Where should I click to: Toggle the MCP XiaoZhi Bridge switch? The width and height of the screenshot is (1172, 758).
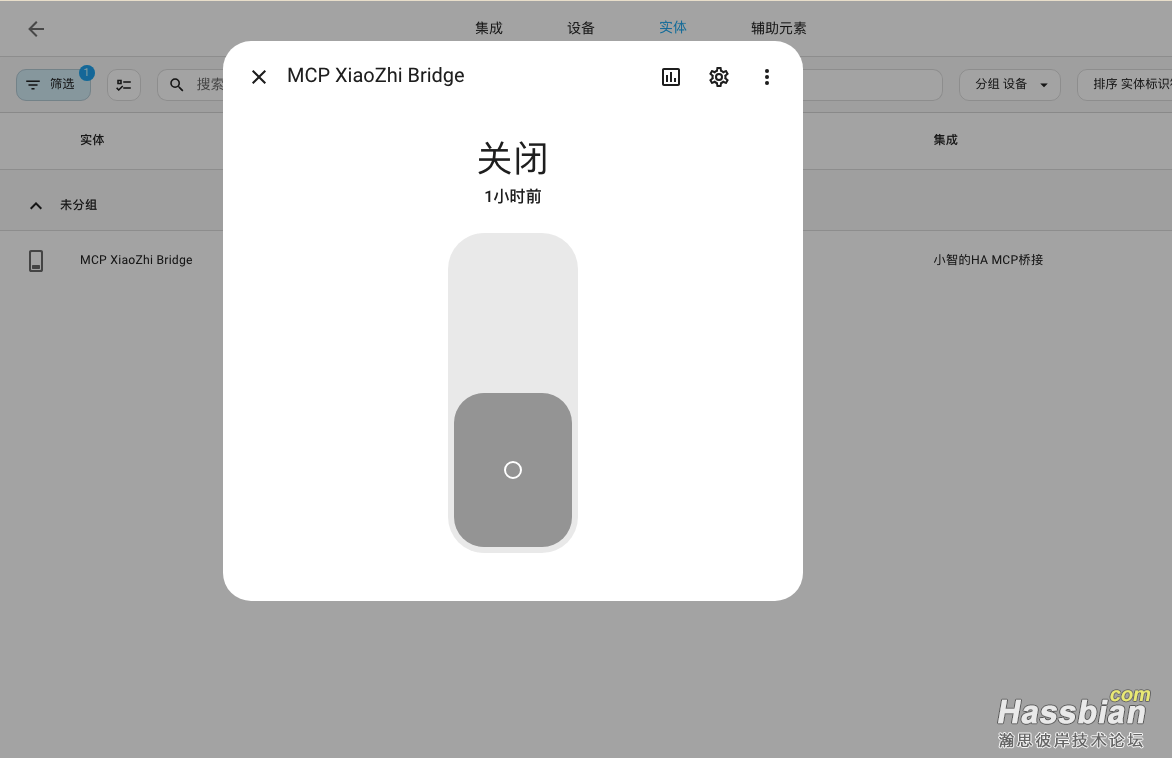[513, 392]
